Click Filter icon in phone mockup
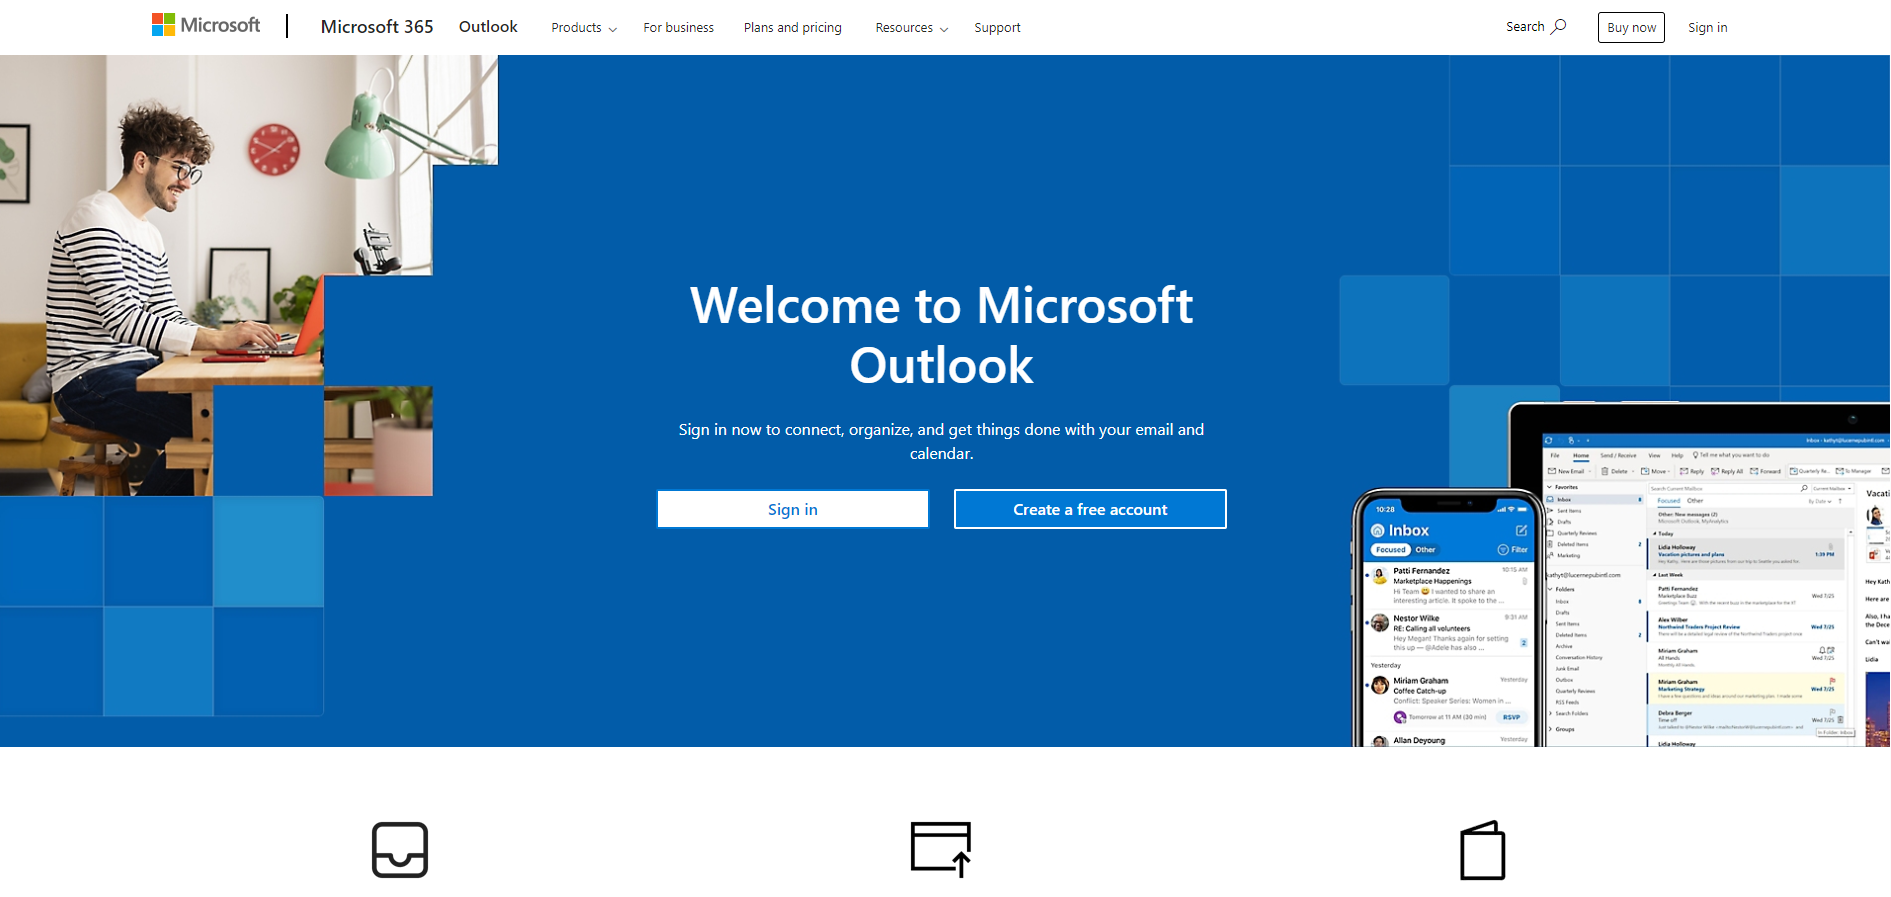This screenshot has height=897, width=1891. (1503, 549)
